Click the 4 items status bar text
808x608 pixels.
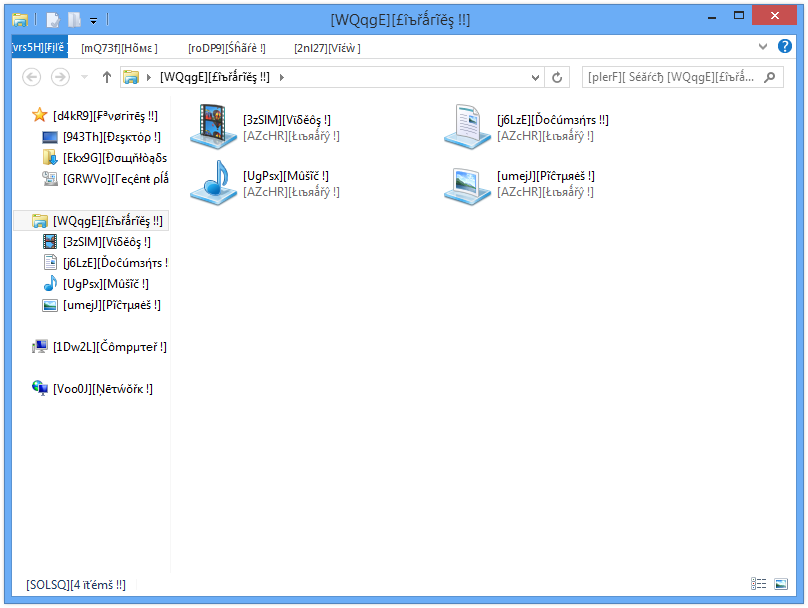click(x=76, y=585)
